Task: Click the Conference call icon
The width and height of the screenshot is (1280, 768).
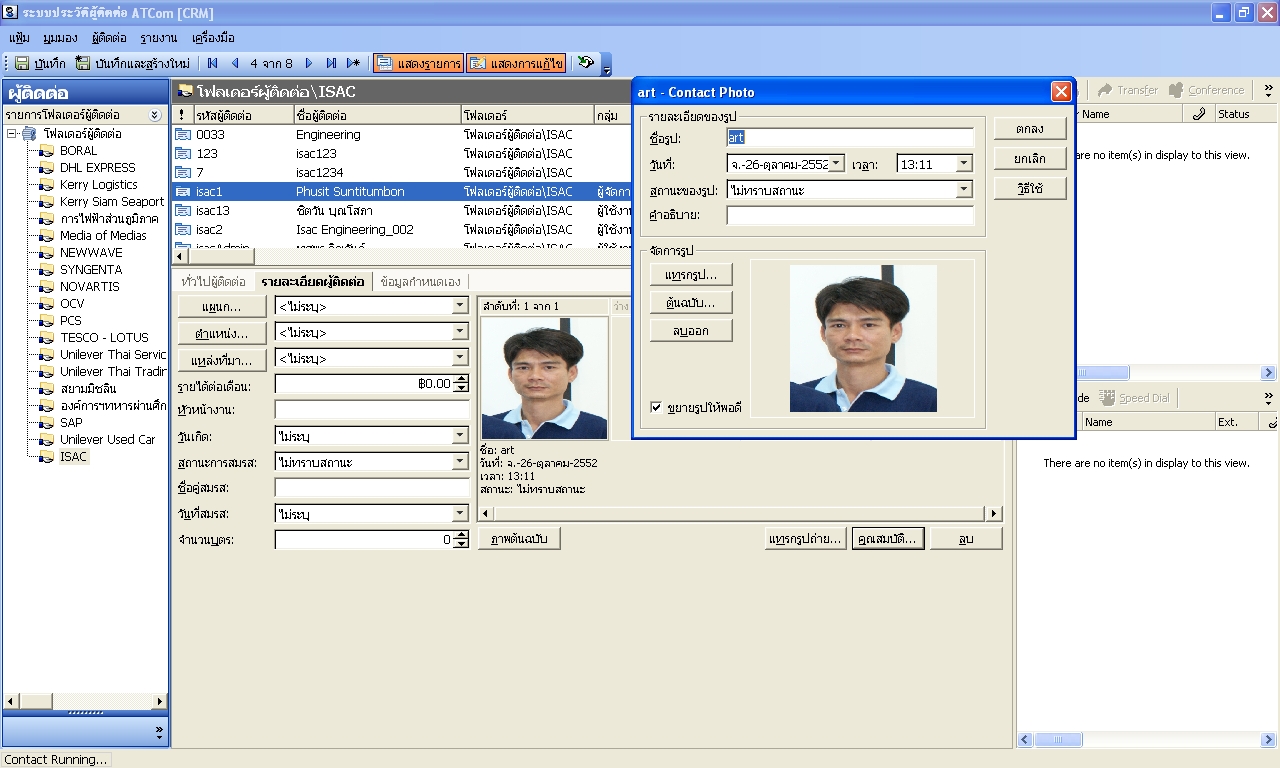Action: 1177,89
